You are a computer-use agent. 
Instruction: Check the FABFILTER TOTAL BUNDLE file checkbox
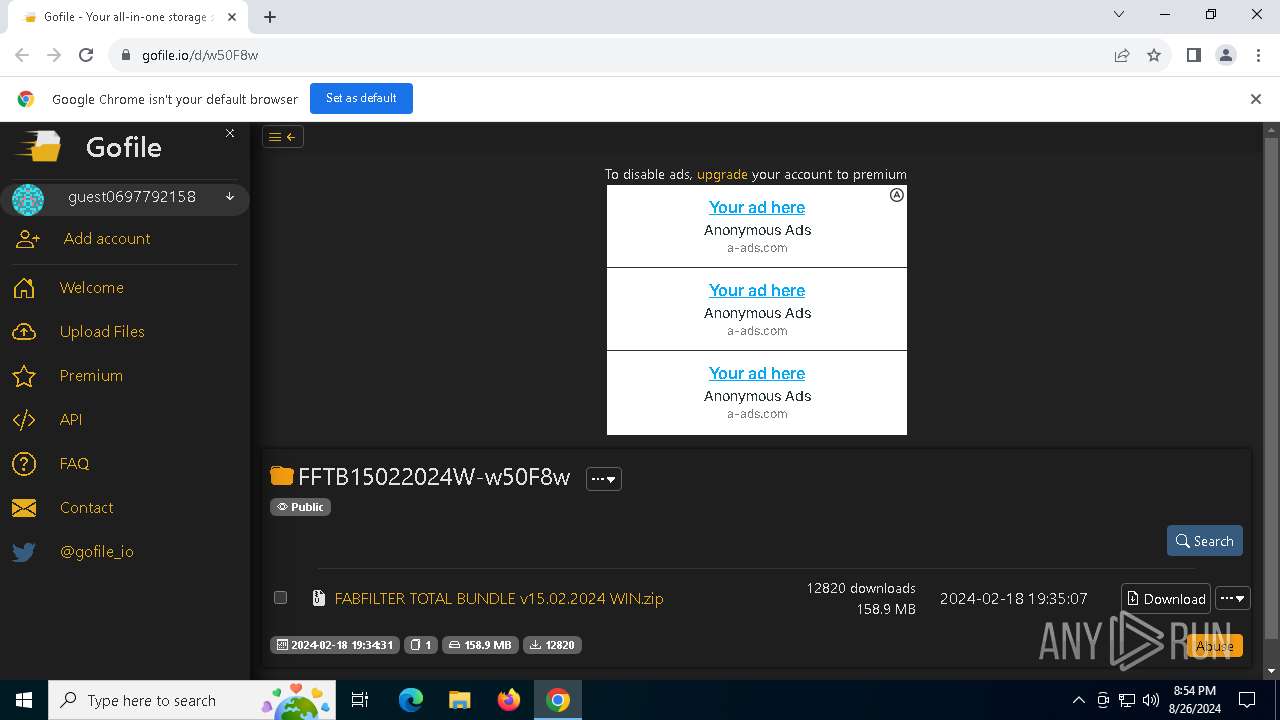(x=281, y=598)
